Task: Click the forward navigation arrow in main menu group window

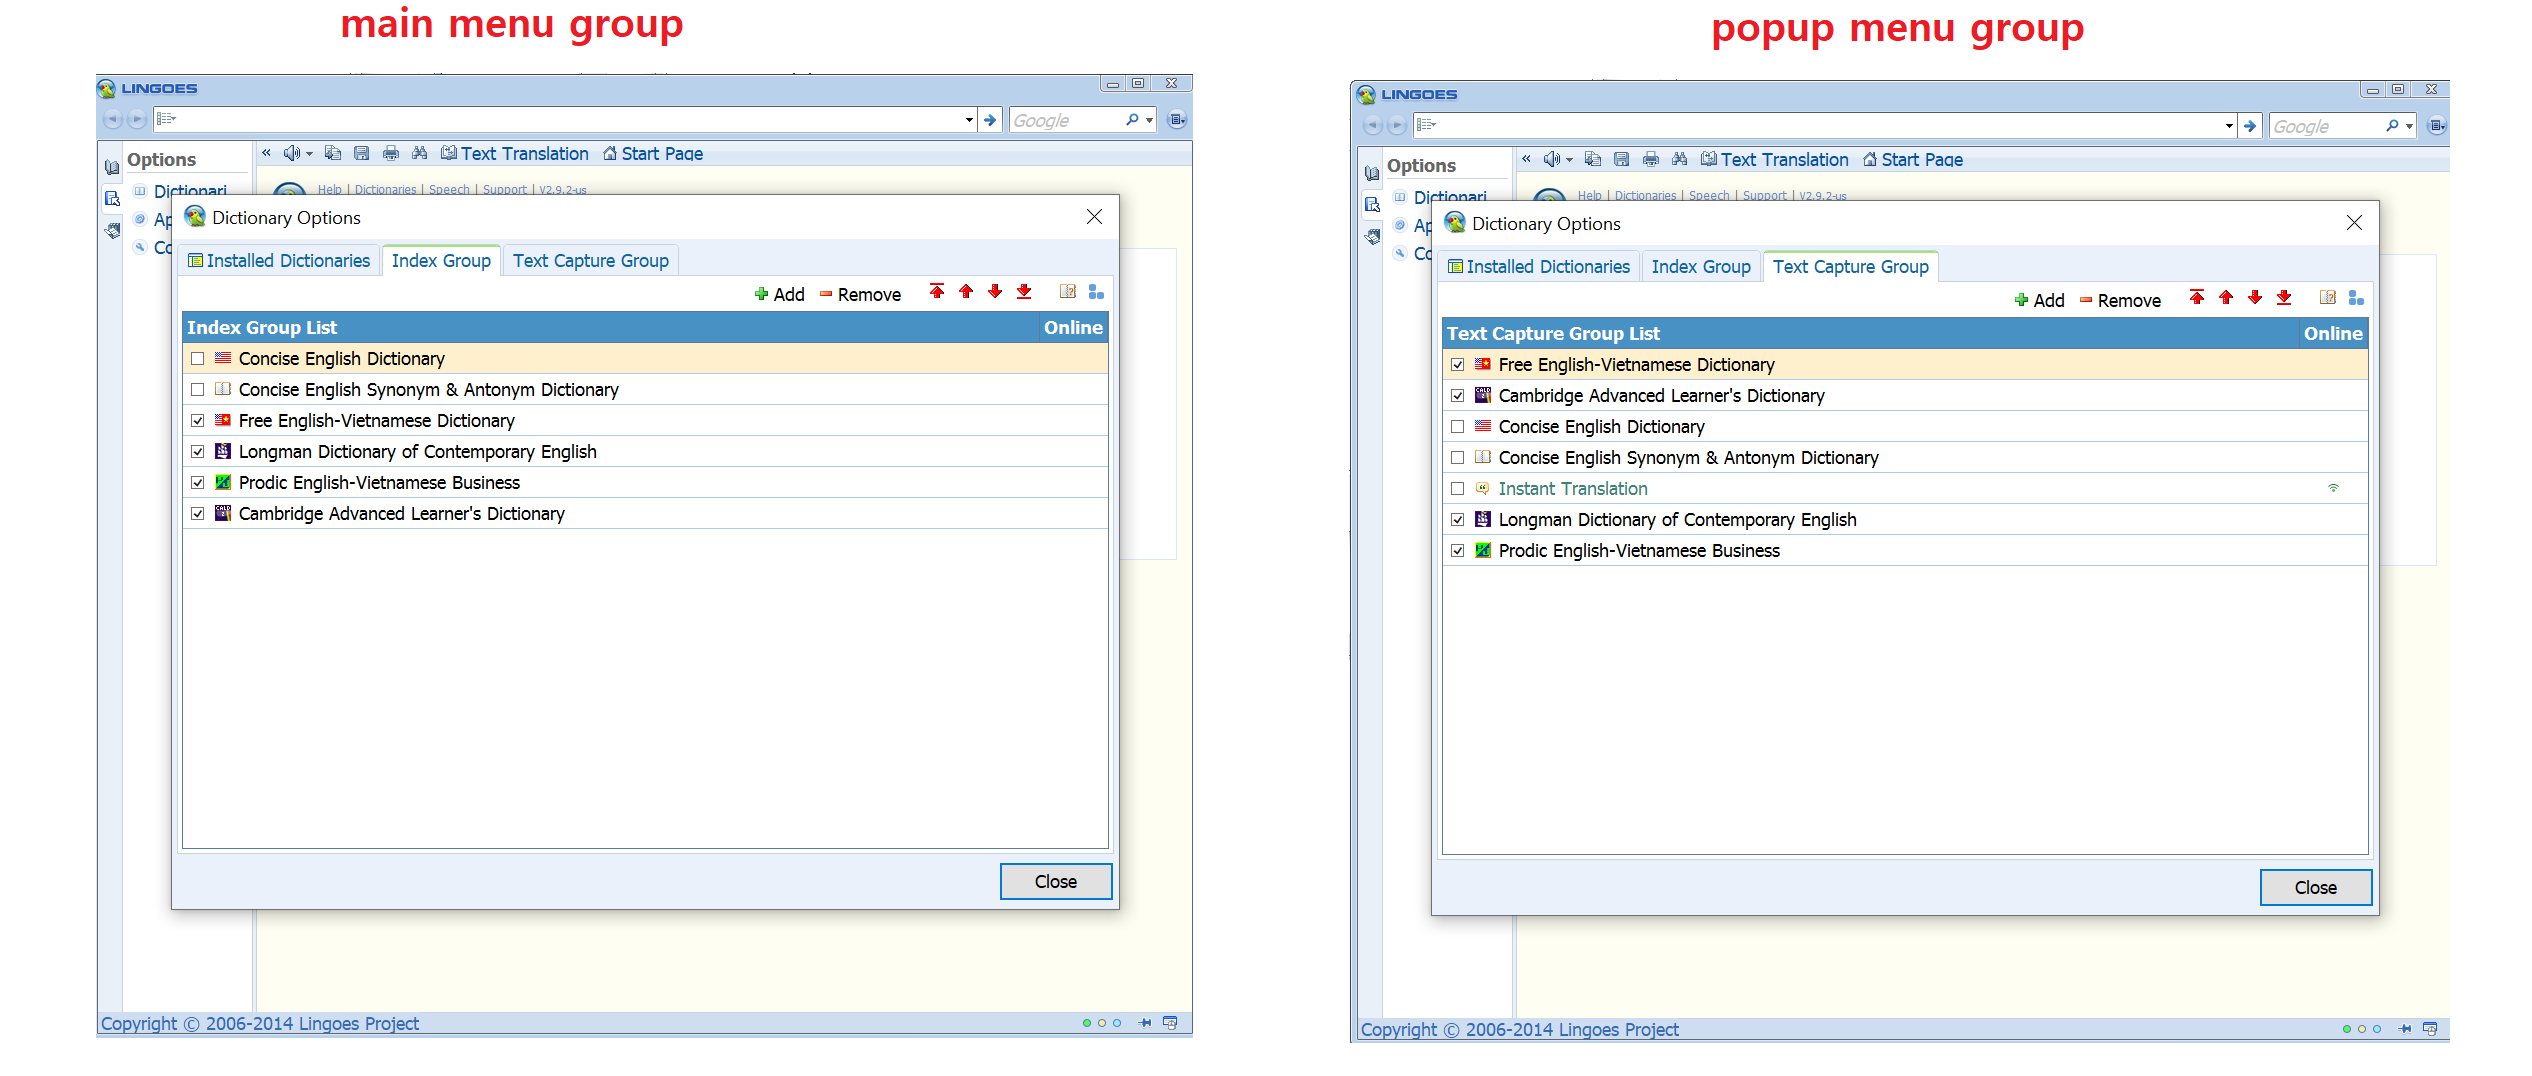Action: [x=137, y=120]
